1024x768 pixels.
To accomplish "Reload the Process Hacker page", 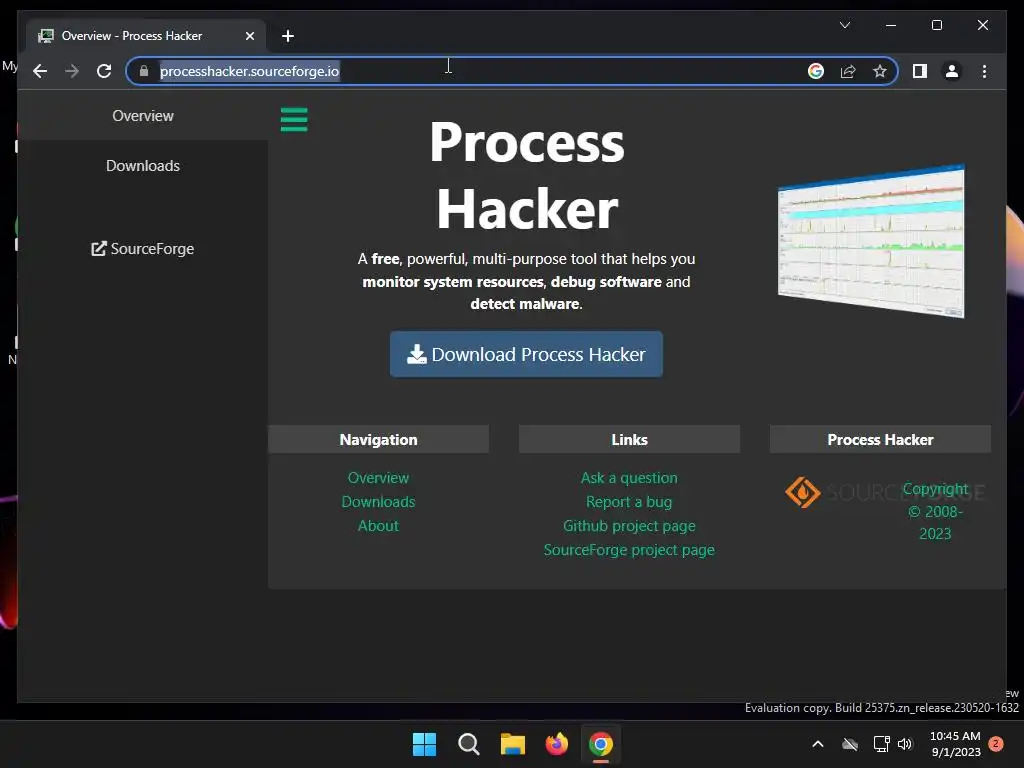I will click(104, 71).
